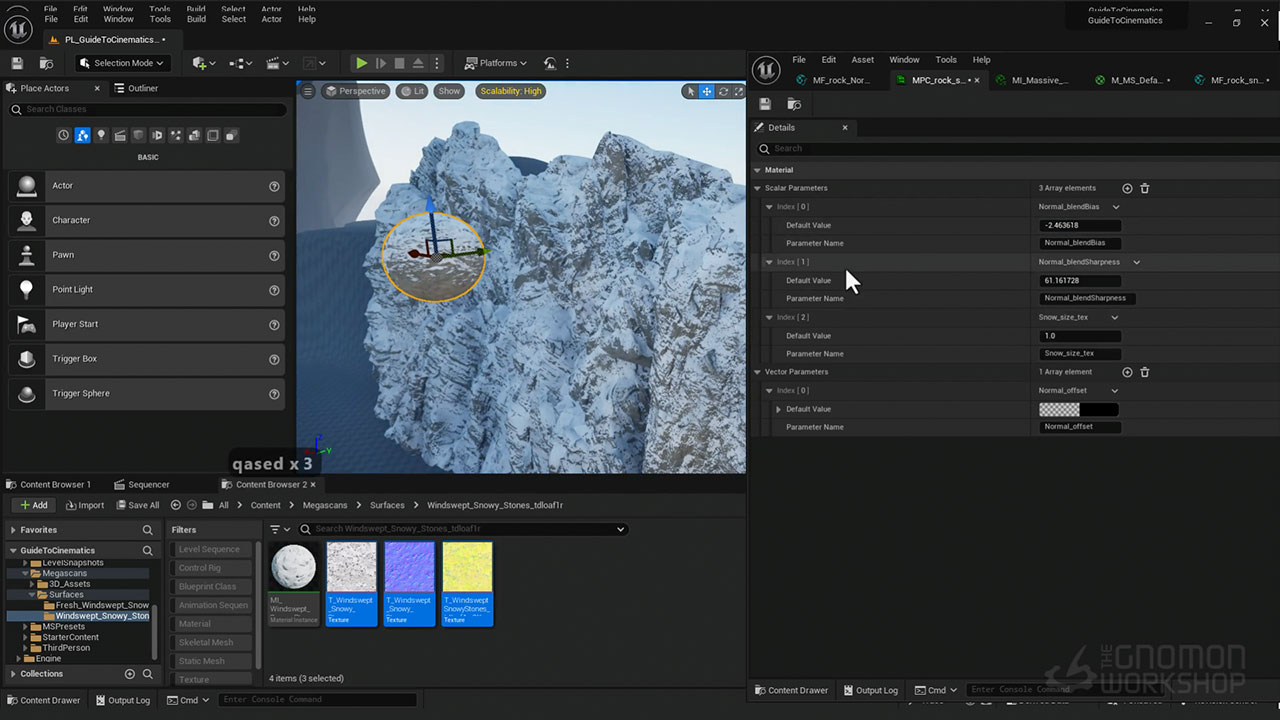The height and width of the screenshot is (720, 1280).
Task: Open the viewport hamburger options menu
Action: [308, 91]
